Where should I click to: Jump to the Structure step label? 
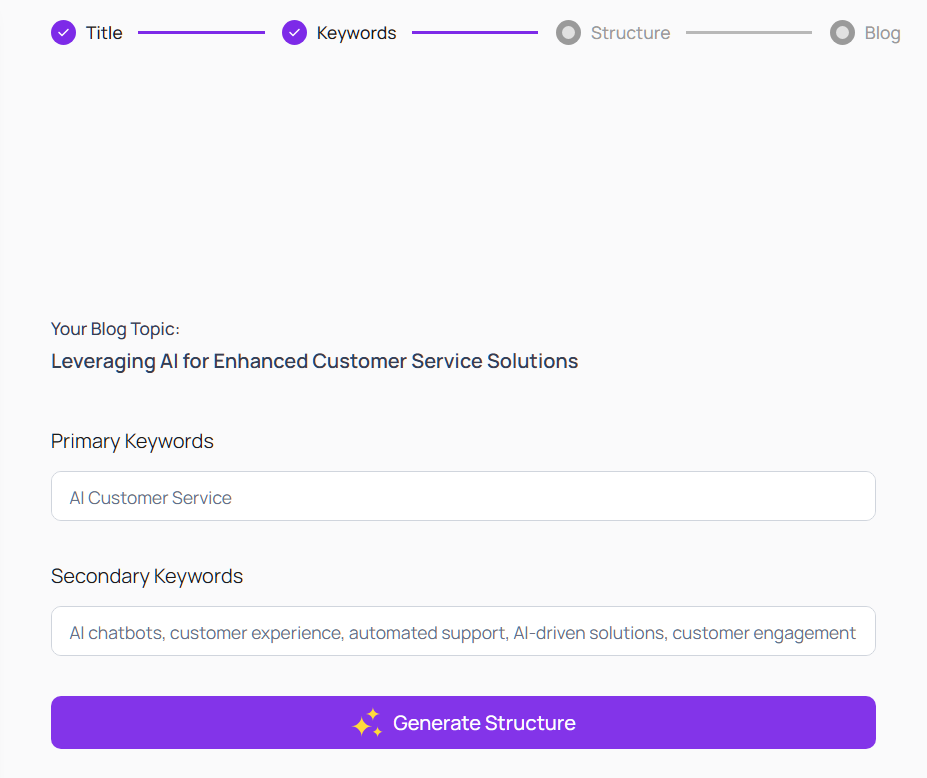(x=630, y=33)
